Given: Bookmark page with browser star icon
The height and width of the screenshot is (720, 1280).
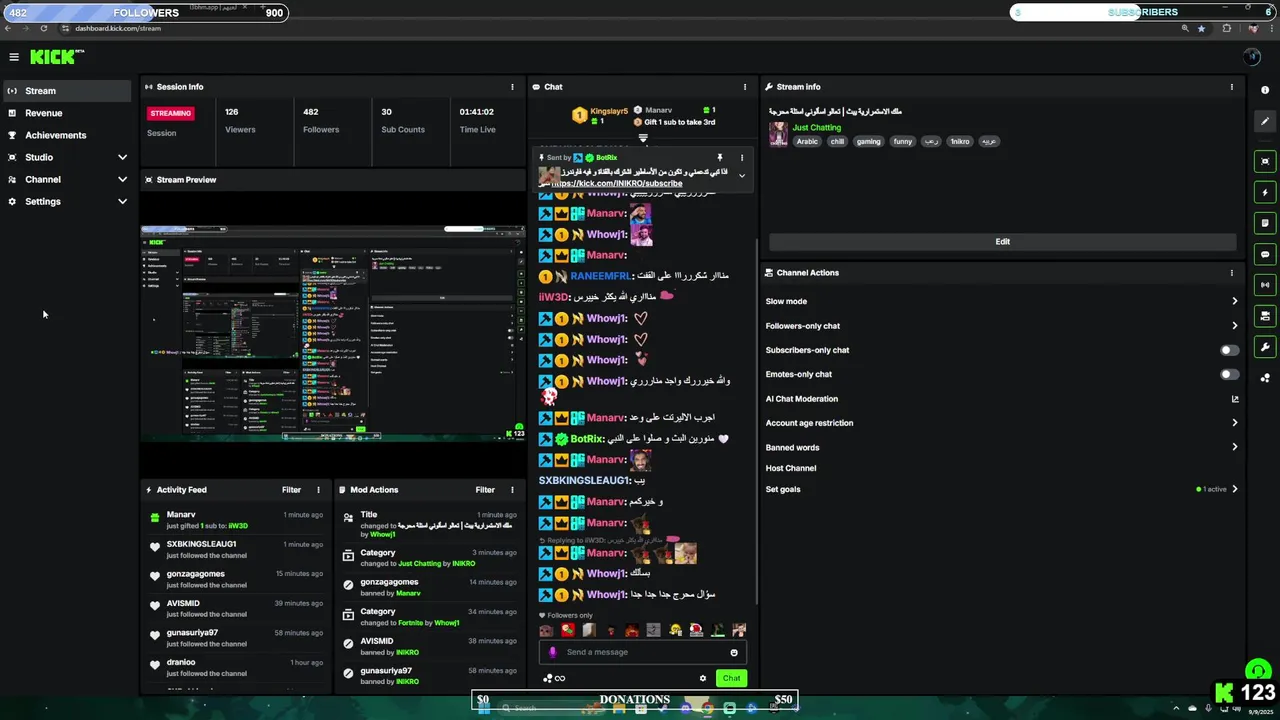Looking at the screenshot, I should click(x=1202, y=28).
